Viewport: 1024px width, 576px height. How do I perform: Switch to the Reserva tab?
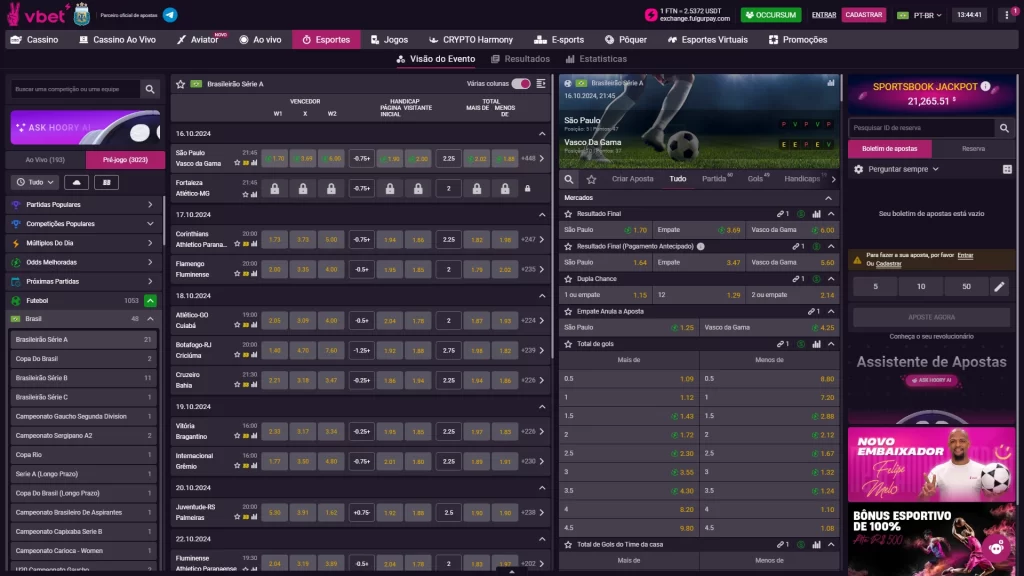973,149
